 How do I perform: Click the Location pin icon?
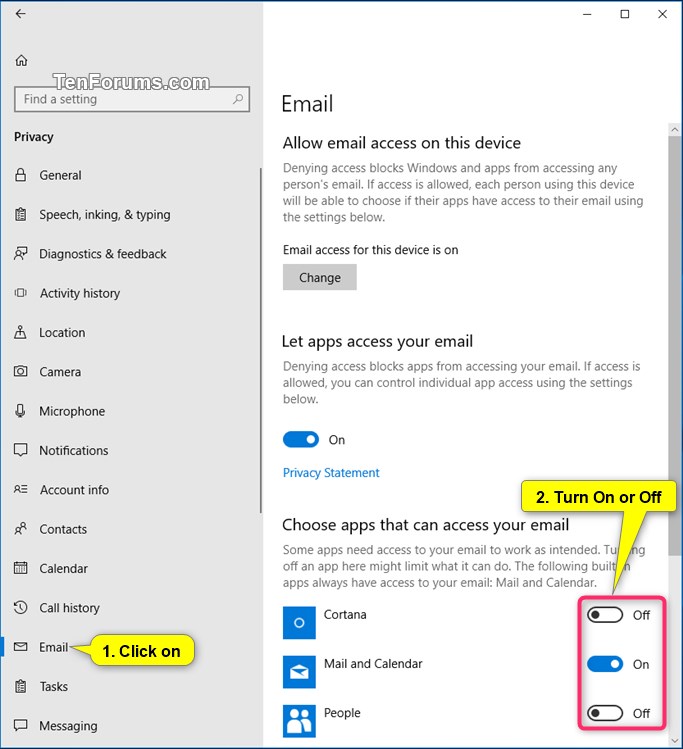click(x=21, y=332)
